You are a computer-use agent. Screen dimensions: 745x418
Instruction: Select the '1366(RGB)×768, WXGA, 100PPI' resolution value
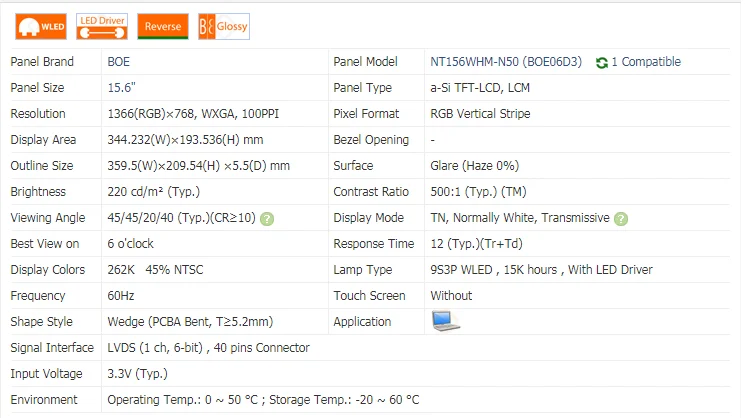pos(193,114)
